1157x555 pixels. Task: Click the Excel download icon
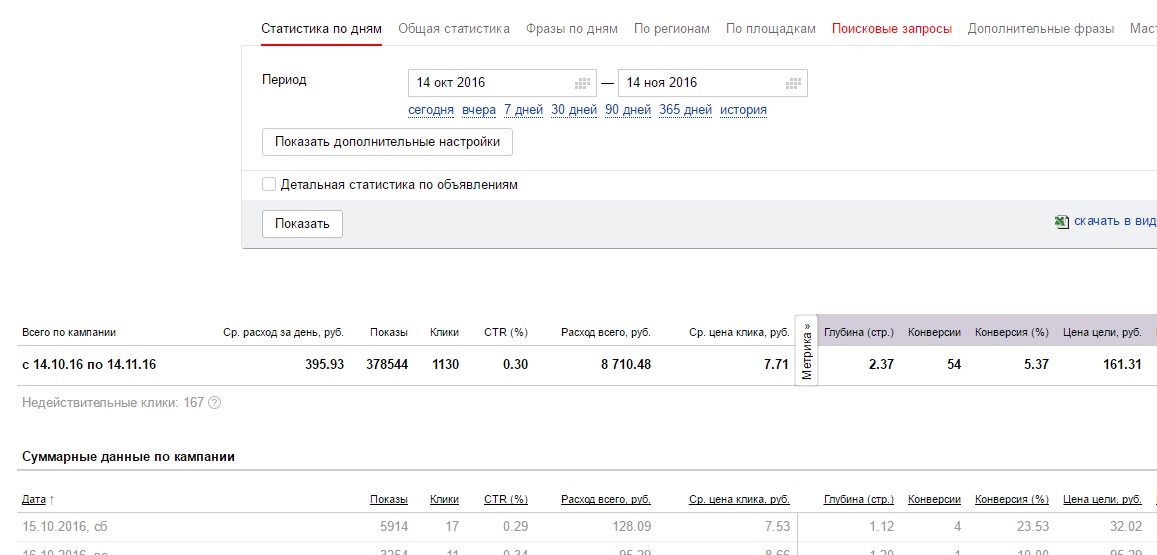1062,222
